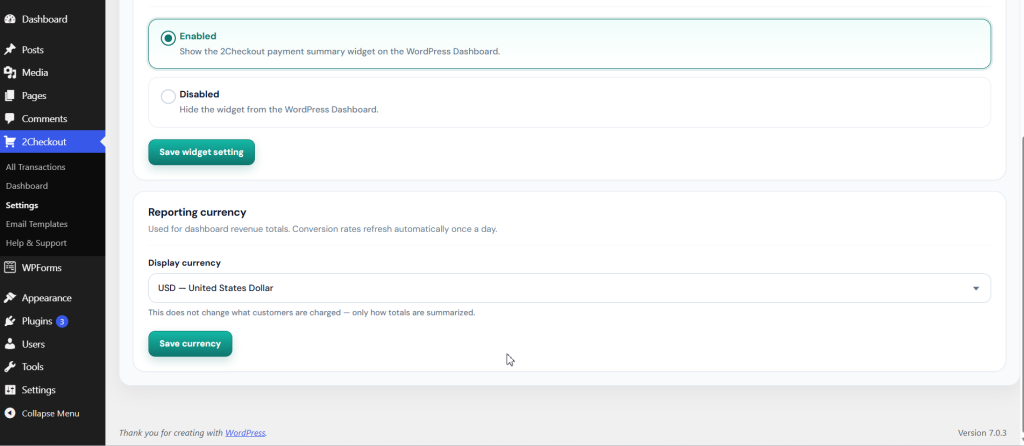The width and height of the screenshot is (1024, 446).
Task: Open the Posts menu
Action: (x=52, y=50)
